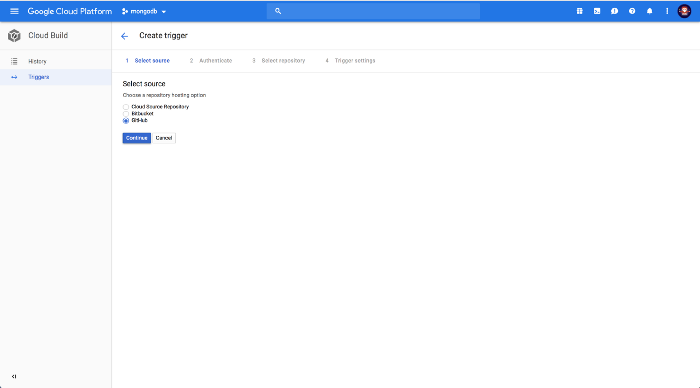Go back using the arrow beside Create trigger
The image size is (700, 388).
click(x=125, y=36)
